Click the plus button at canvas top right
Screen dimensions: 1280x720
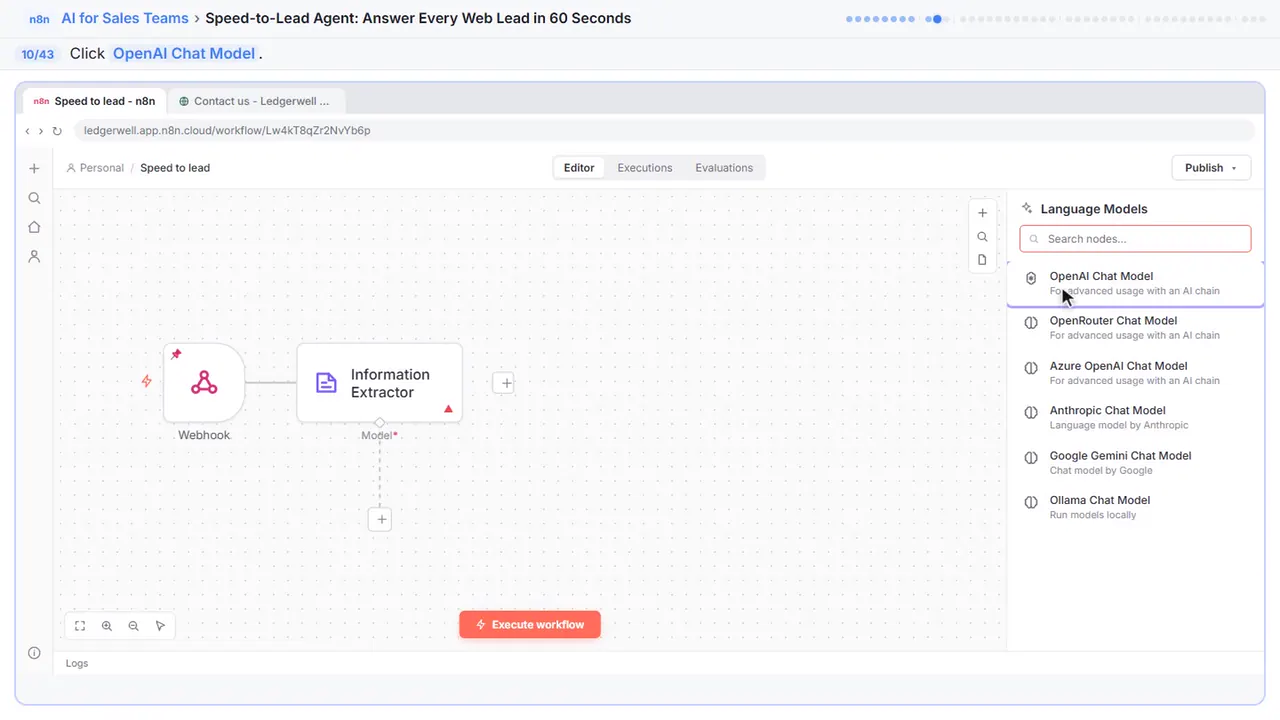pyautogui.click(x=982, y=213)
